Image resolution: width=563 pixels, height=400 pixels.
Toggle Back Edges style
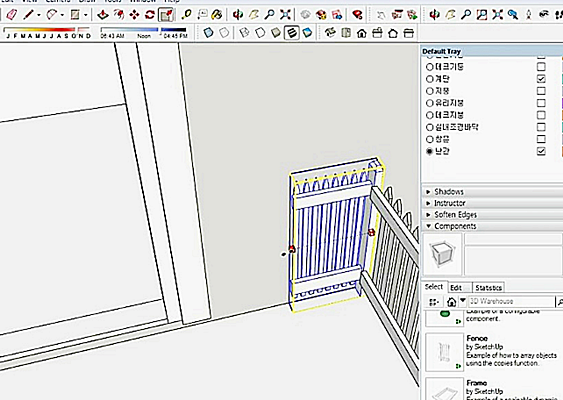coord(224,33)
